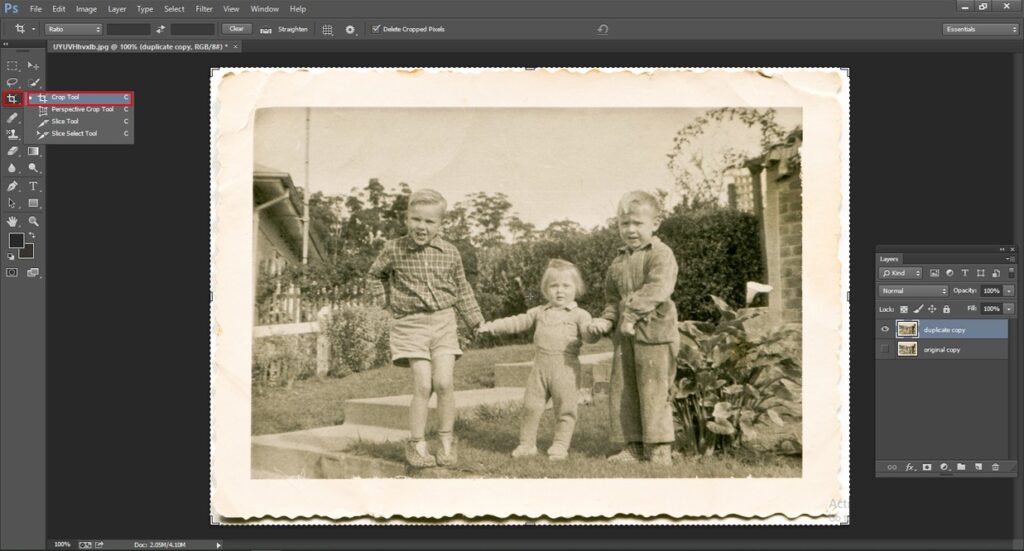
Task: Open the Image menu
Action: click(86, 9)
